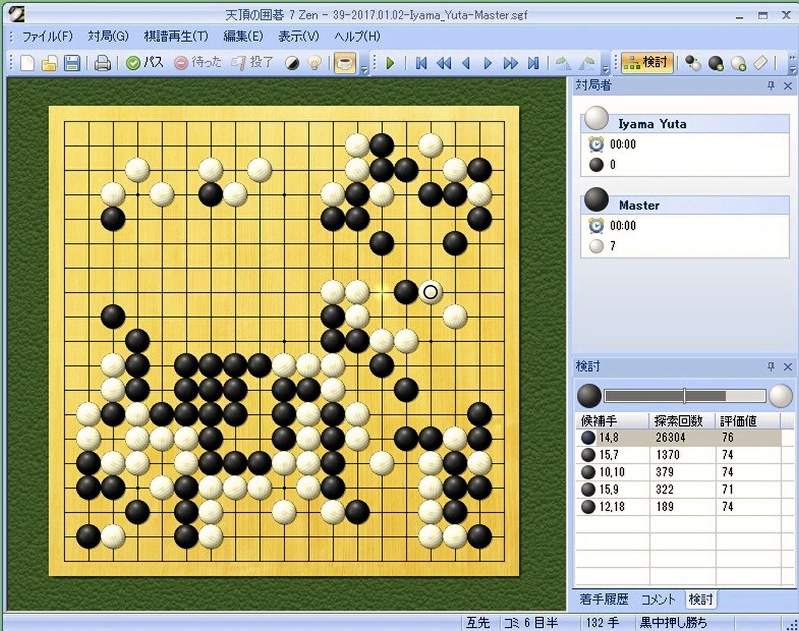This screenshot has width=799, height=631.
Task: Switch to the 着手履歴 tab
Action: pyautogui.click(x=604, y=599)
